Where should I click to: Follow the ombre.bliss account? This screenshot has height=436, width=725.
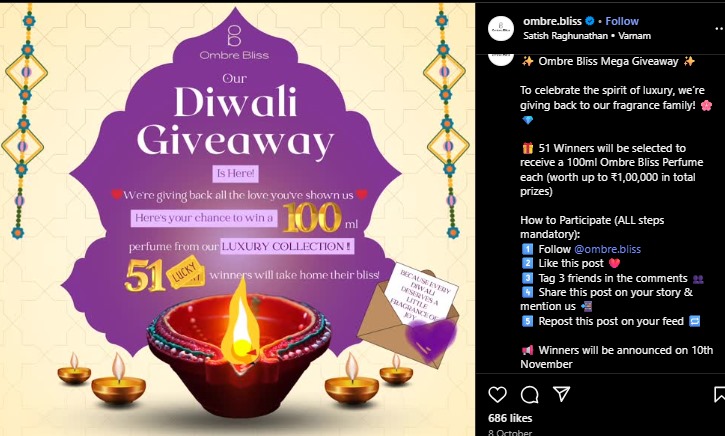tap(622, 21)
